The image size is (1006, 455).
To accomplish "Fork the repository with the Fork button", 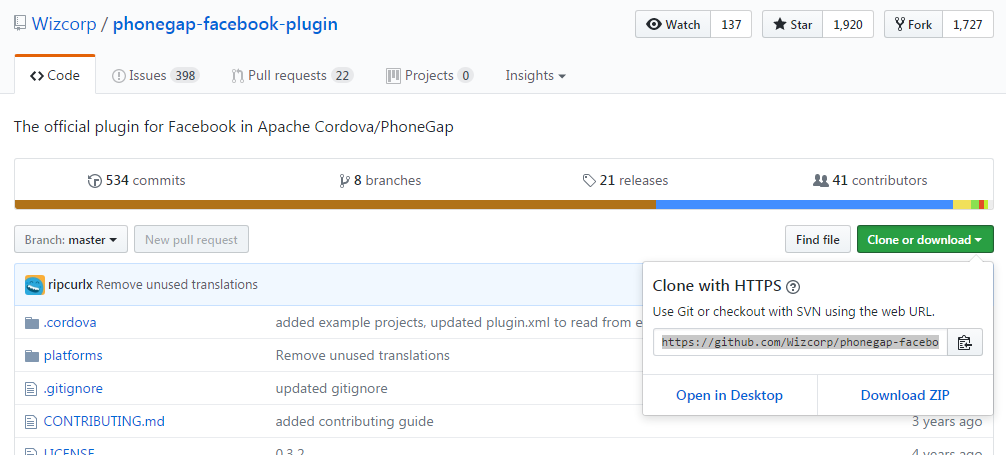I will [x=914, y=24].
